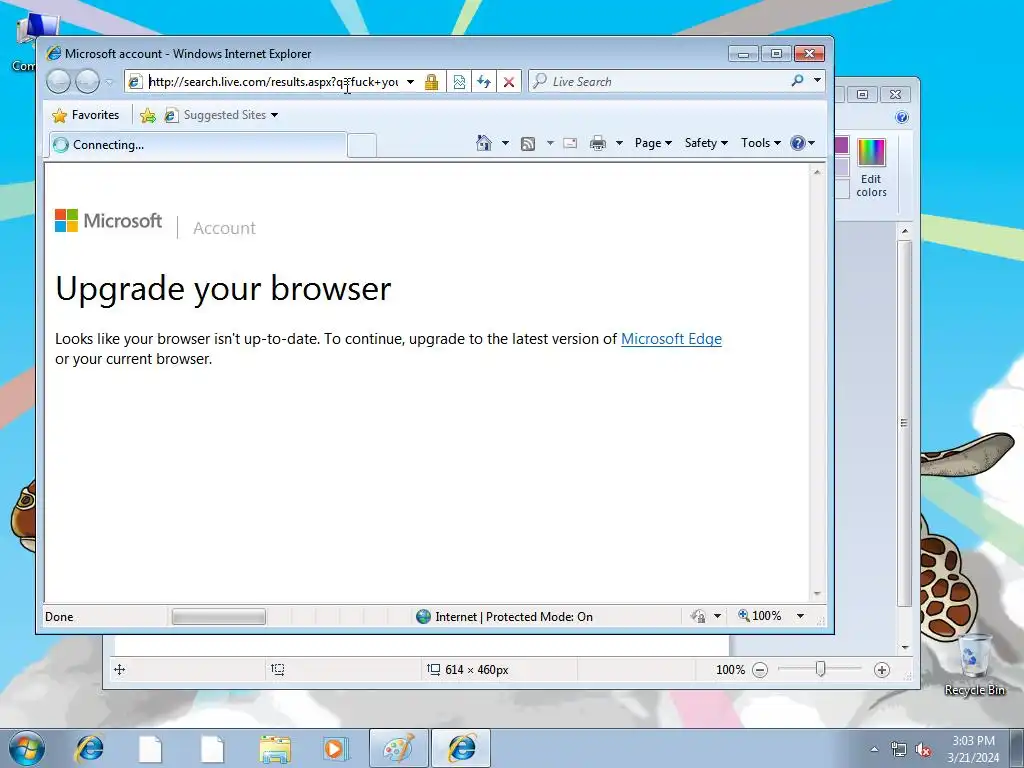
Task: Click the 100% zoom level button
Action: point(760,616)
